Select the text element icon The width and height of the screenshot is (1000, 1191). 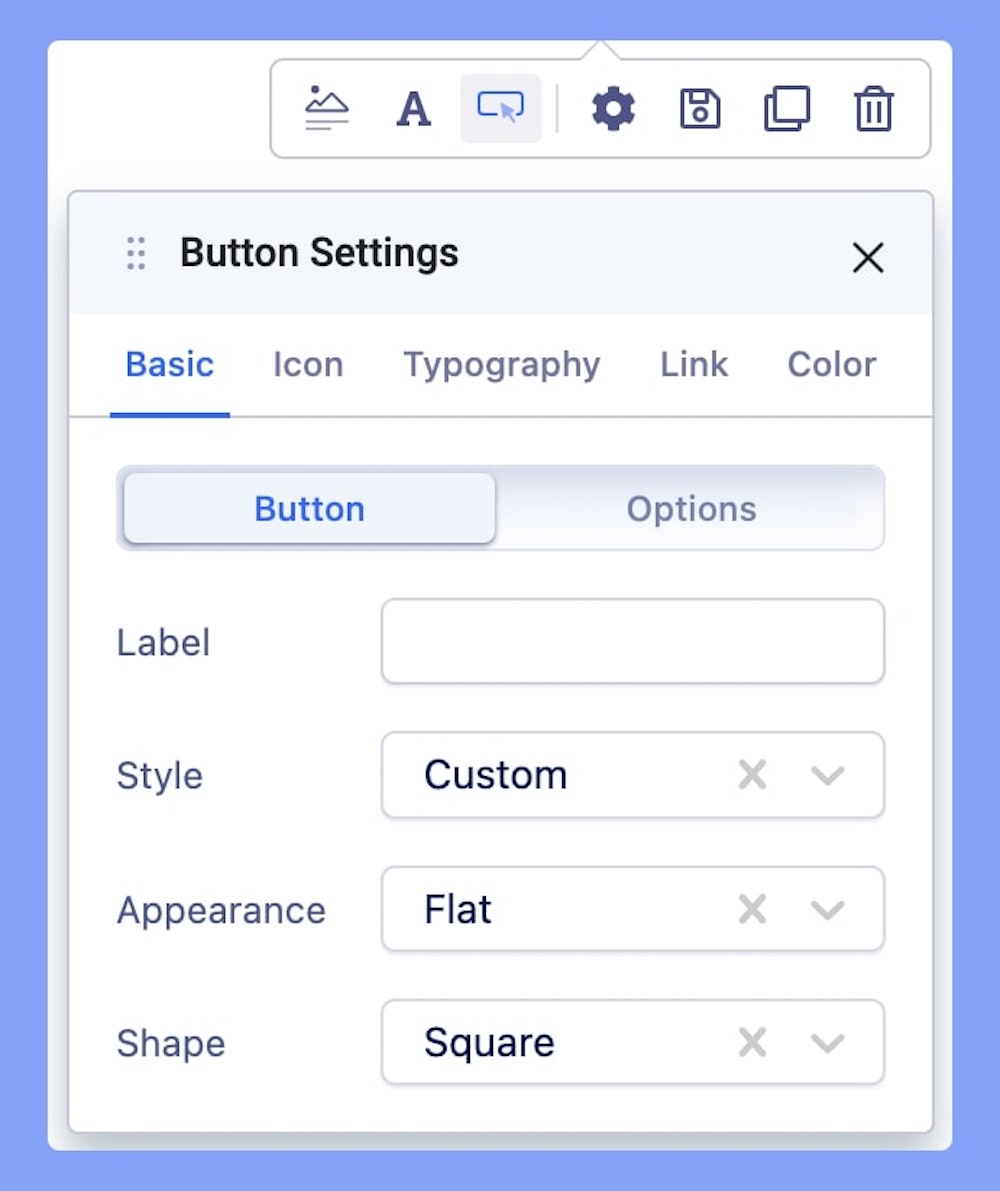(x=413, y=108)
